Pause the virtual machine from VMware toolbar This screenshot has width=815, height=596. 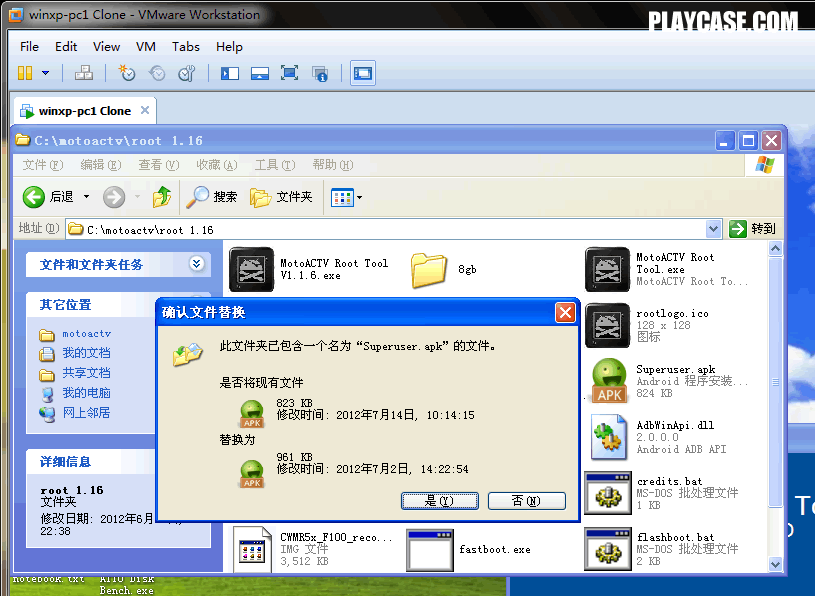(25, 73)
